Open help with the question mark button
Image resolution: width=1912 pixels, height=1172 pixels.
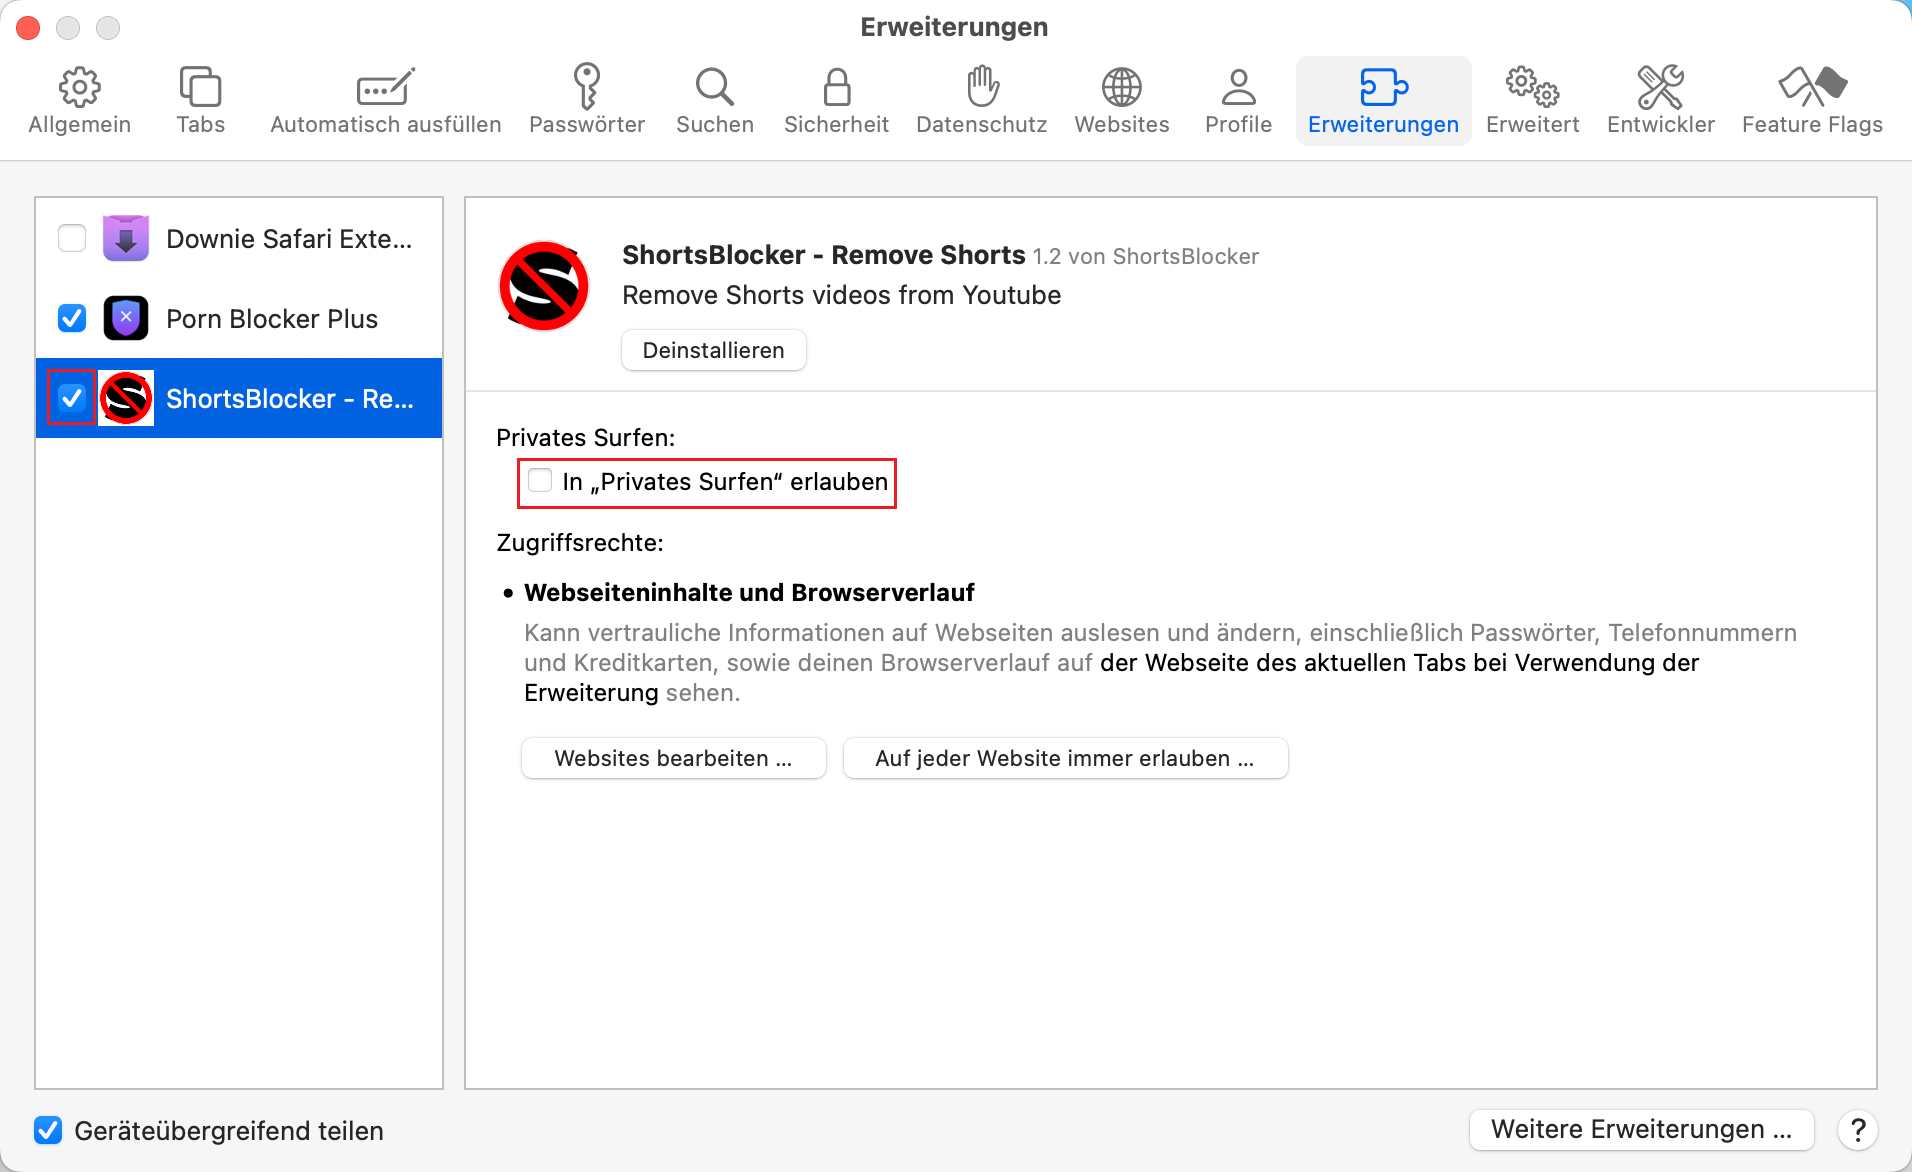[1857, 1130]
